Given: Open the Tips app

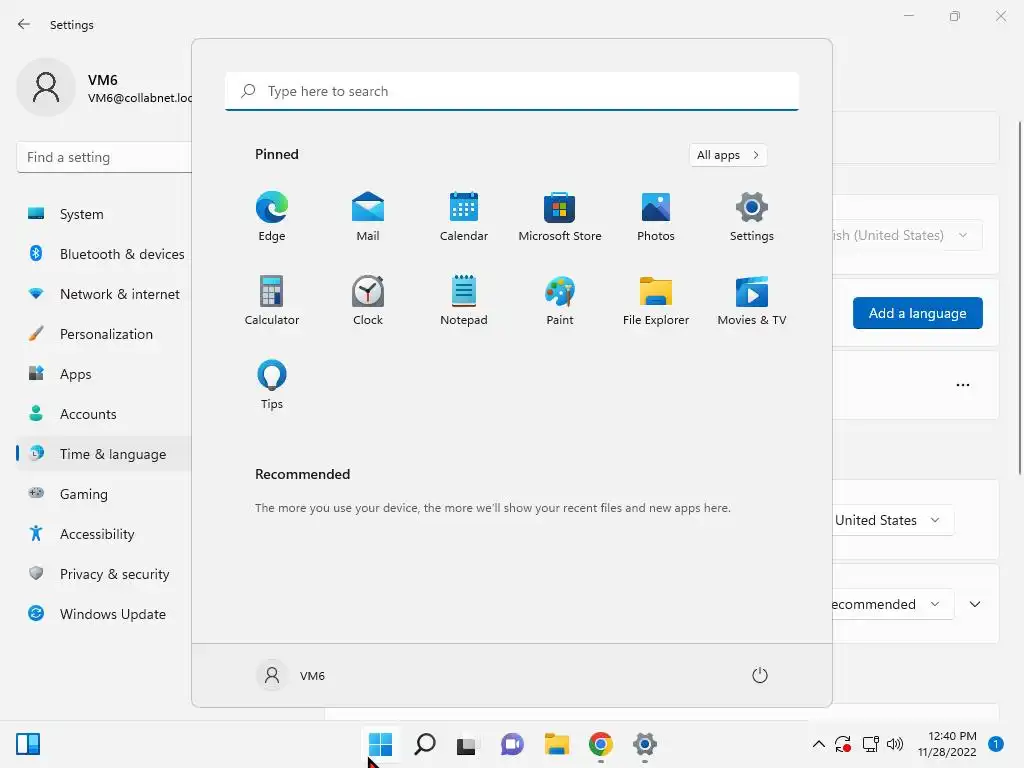Looking at the screenshot, I should pyautogui.click(x=272, y=385).
